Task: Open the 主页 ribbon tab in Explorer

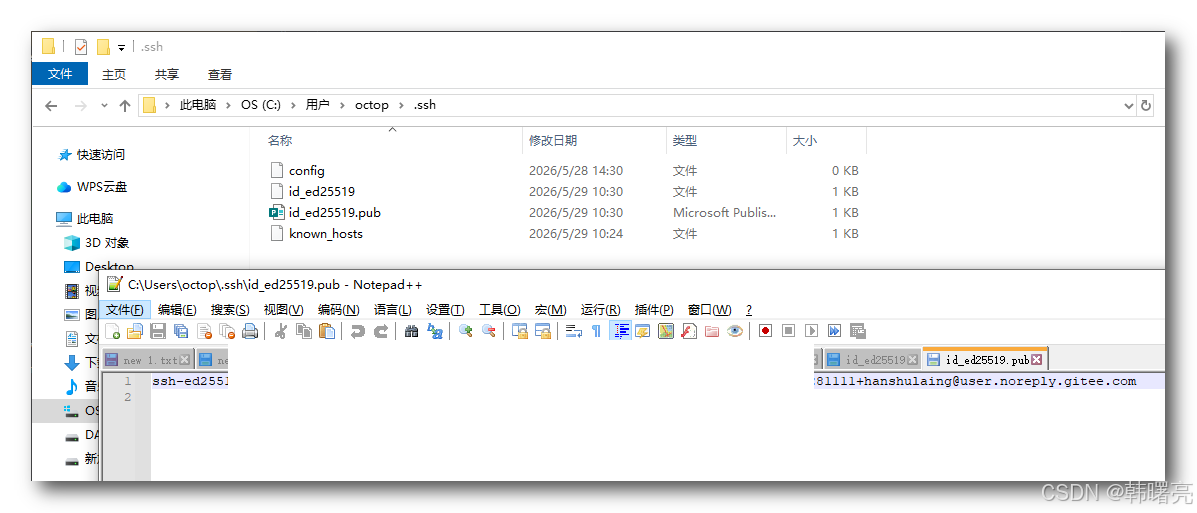Action: [114, 74]
